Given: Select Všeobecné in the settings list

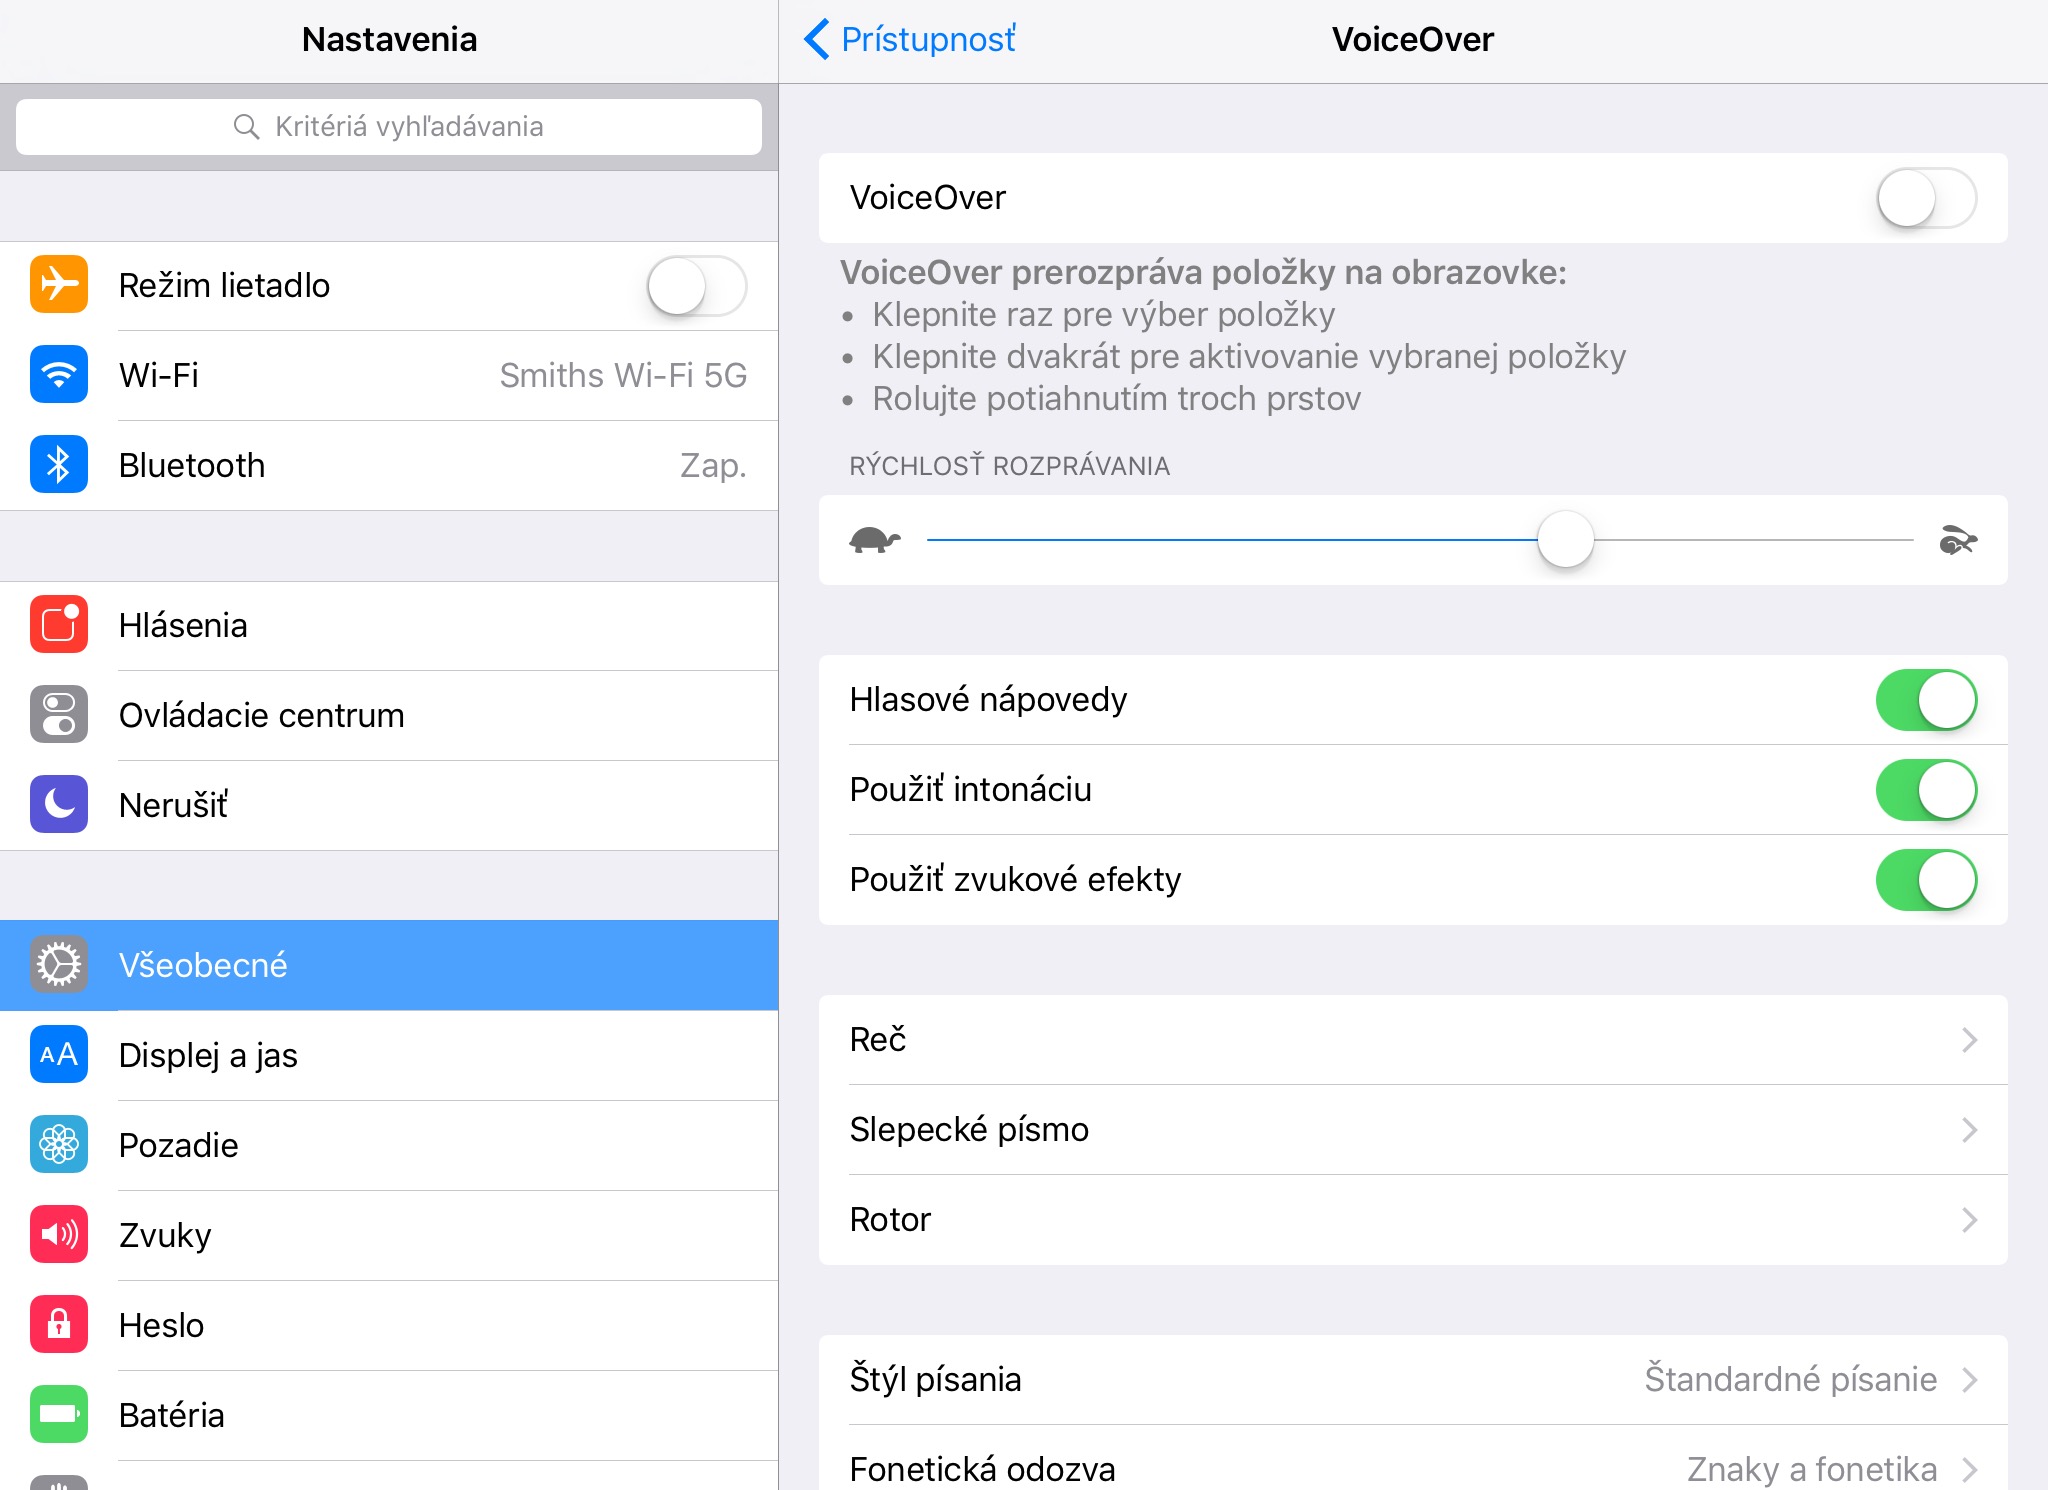Looking at the screenshot, I should click(x=389, y=965).
